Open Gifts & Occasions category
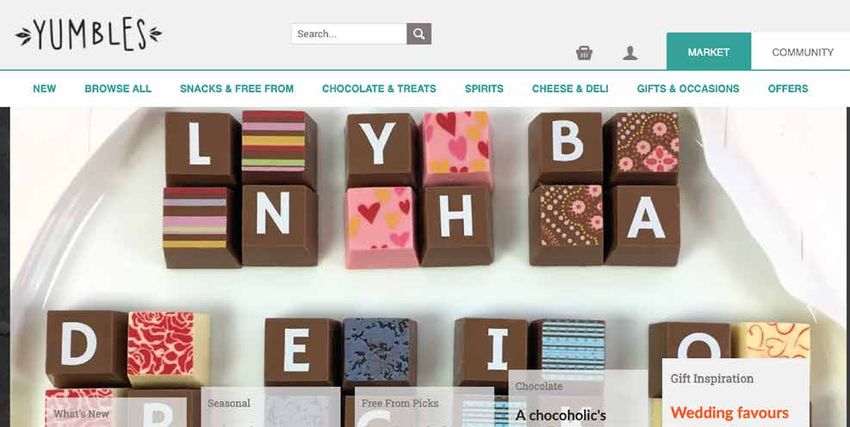The width and height of the screenshot is (850, 427). pyautogui.click(x=688, y=89)
